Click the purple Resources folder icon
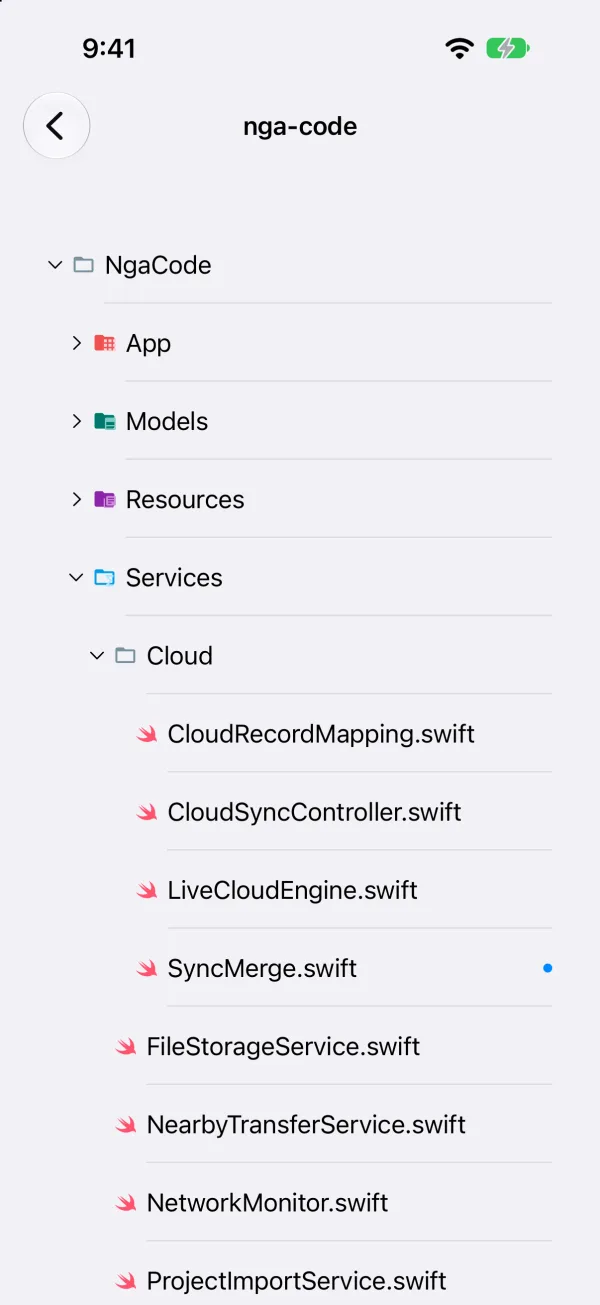600x1305 pixels. [104, 499]
